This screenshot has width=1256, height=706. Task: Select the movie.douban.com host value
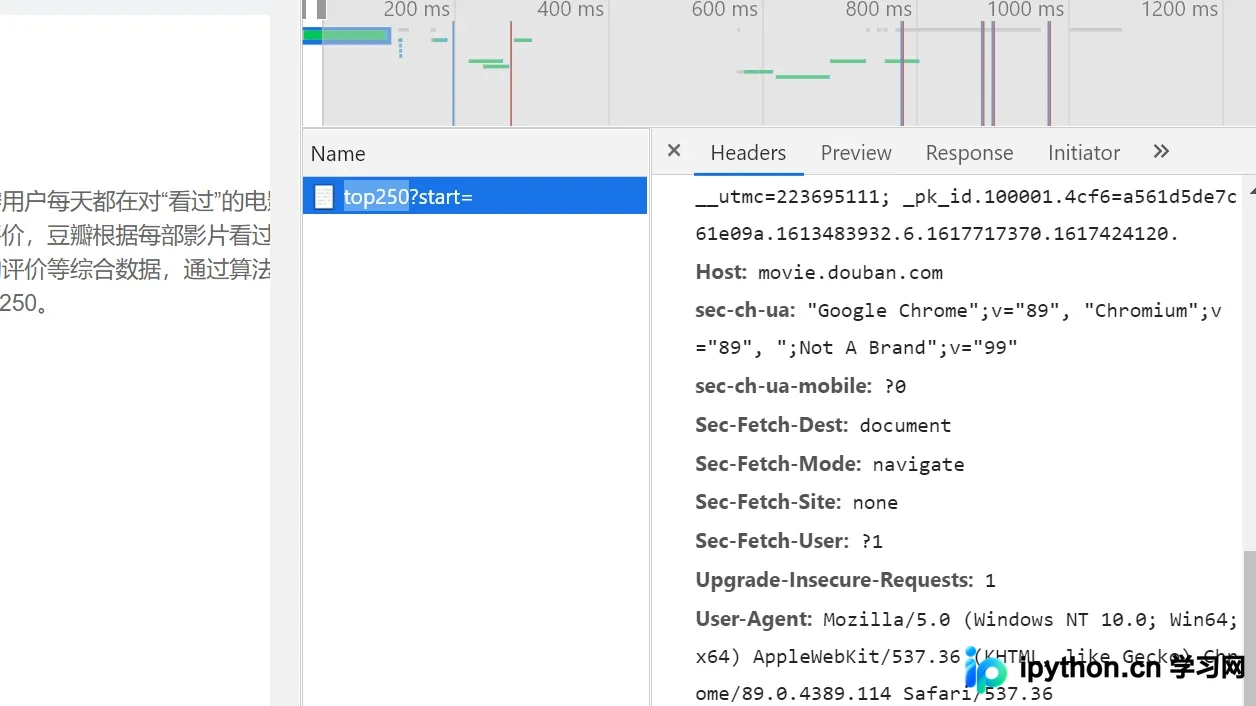pos(850,273)
